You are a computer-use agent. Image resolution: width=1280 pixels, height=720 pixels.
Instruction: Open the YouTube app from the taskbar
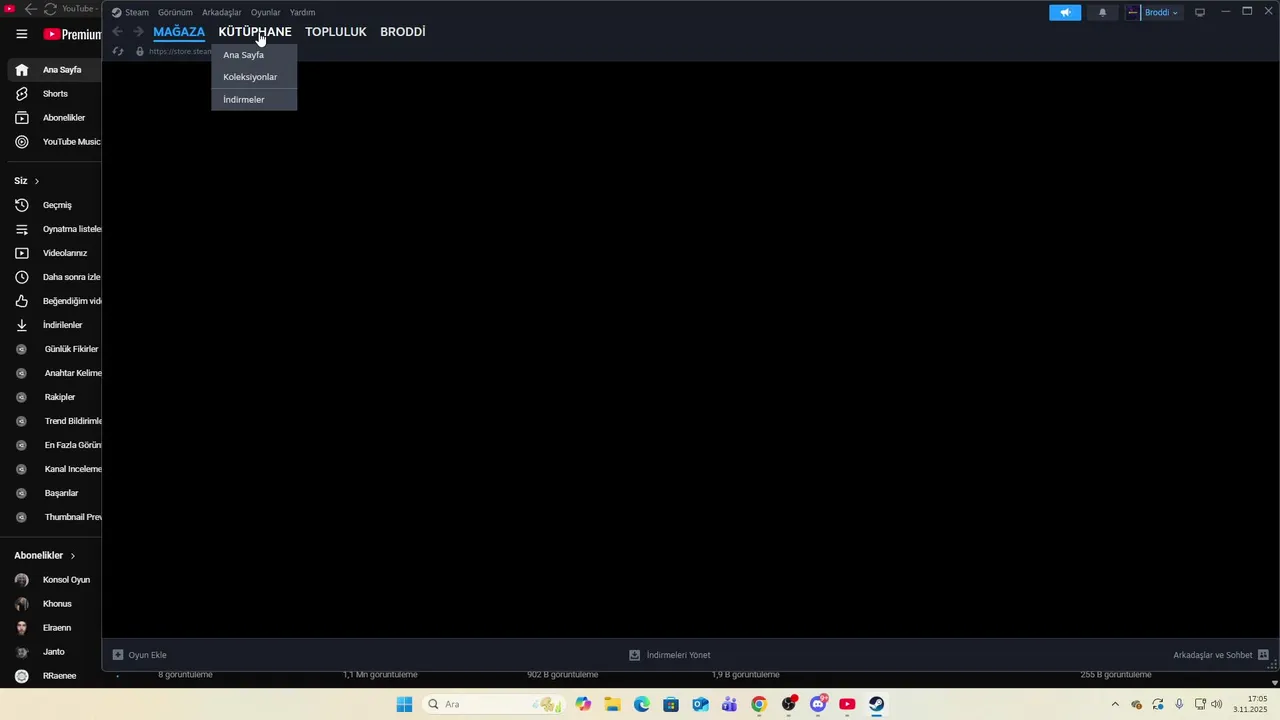(847, 704)
